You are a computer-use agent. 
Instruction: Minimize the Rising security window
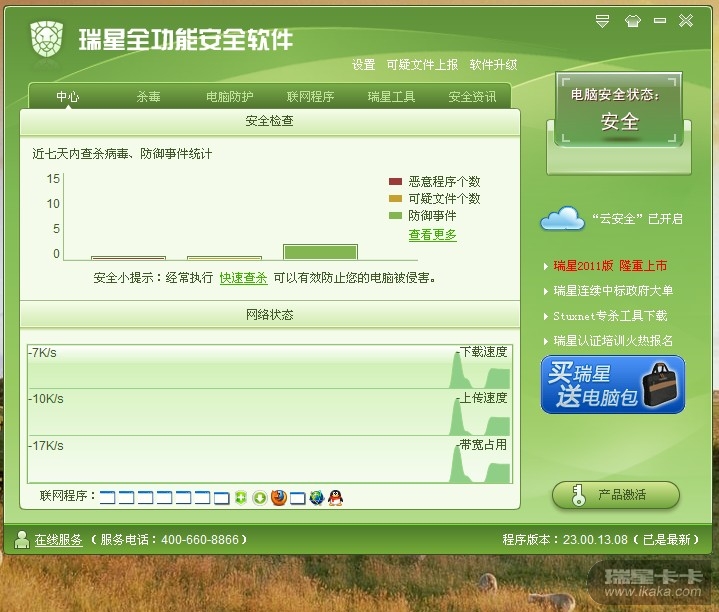point(660,21)
